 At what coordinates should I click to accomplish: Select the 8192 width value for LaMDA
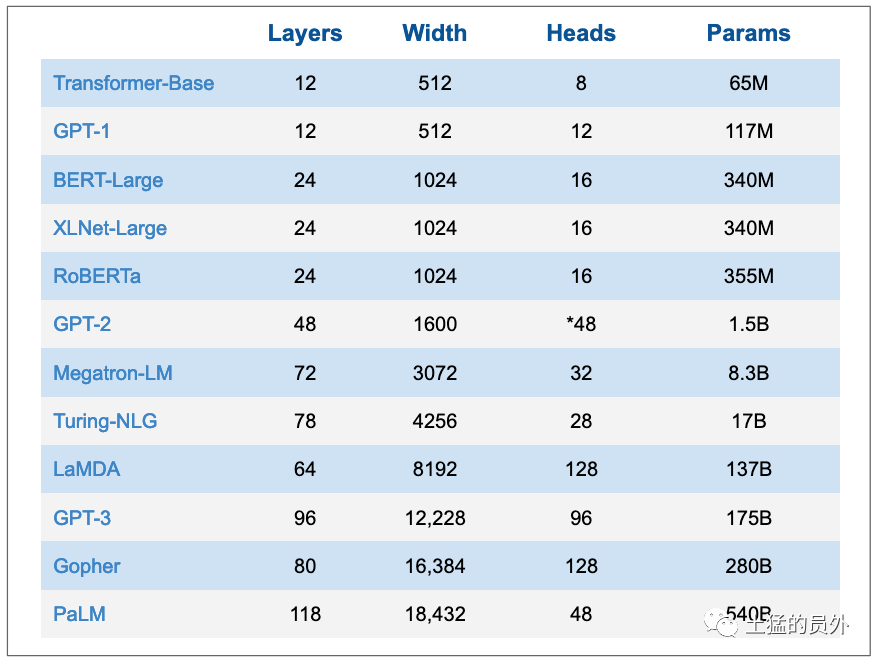tap(435, 469)
